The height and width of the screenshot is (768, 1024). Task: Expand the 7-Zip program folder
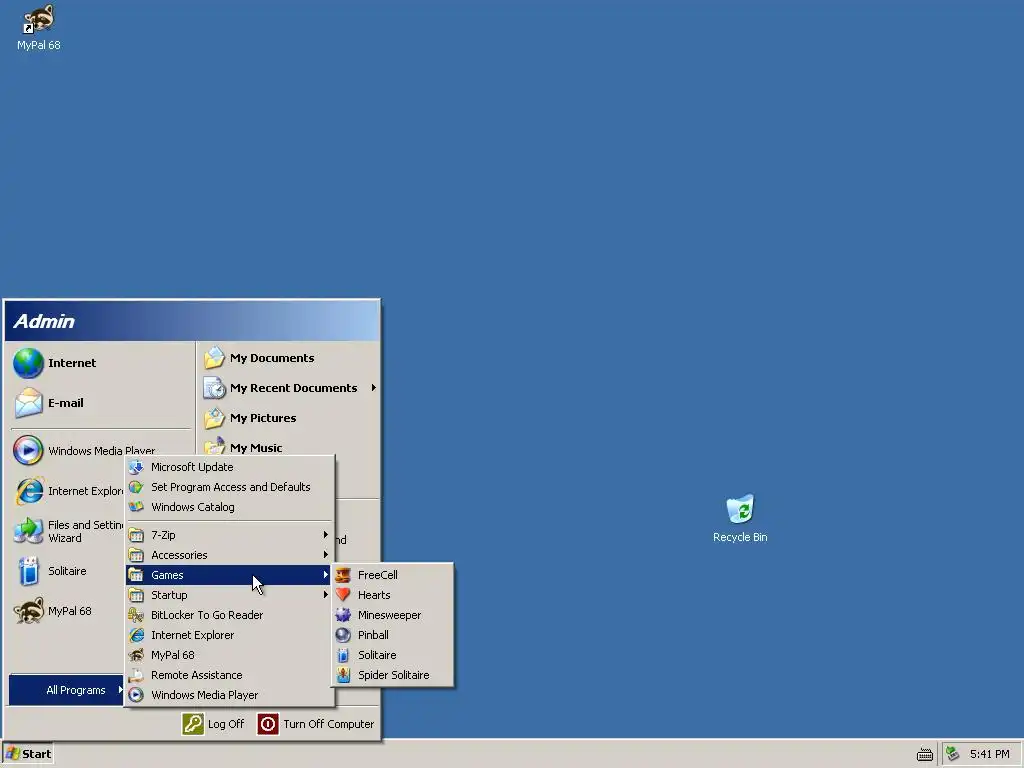[229, 535]
